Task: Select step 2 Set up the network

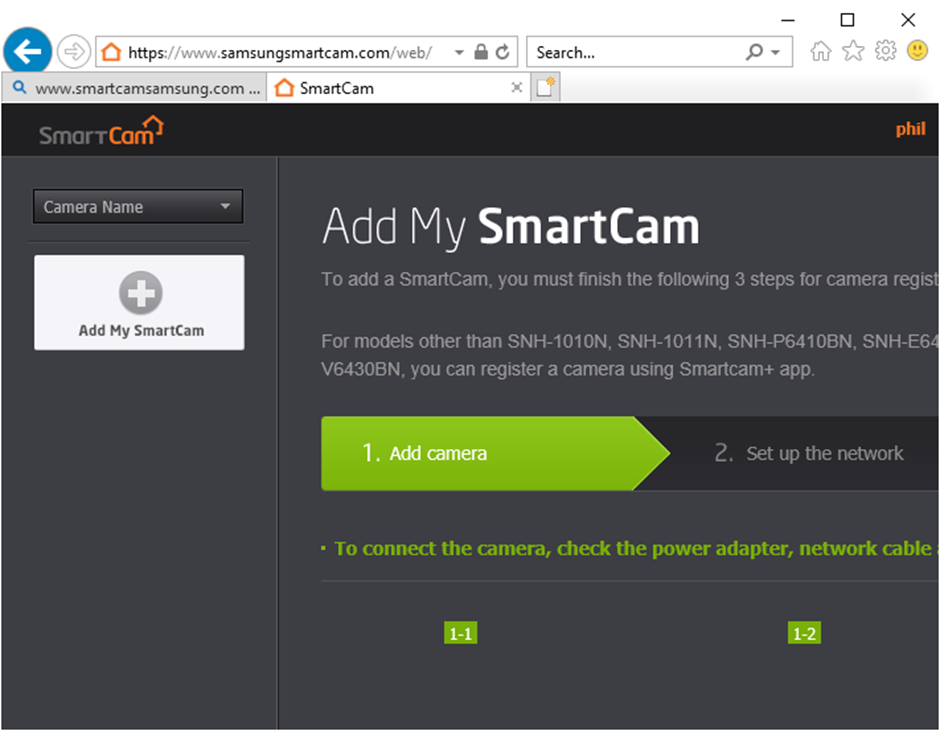Action: (808, 453)
